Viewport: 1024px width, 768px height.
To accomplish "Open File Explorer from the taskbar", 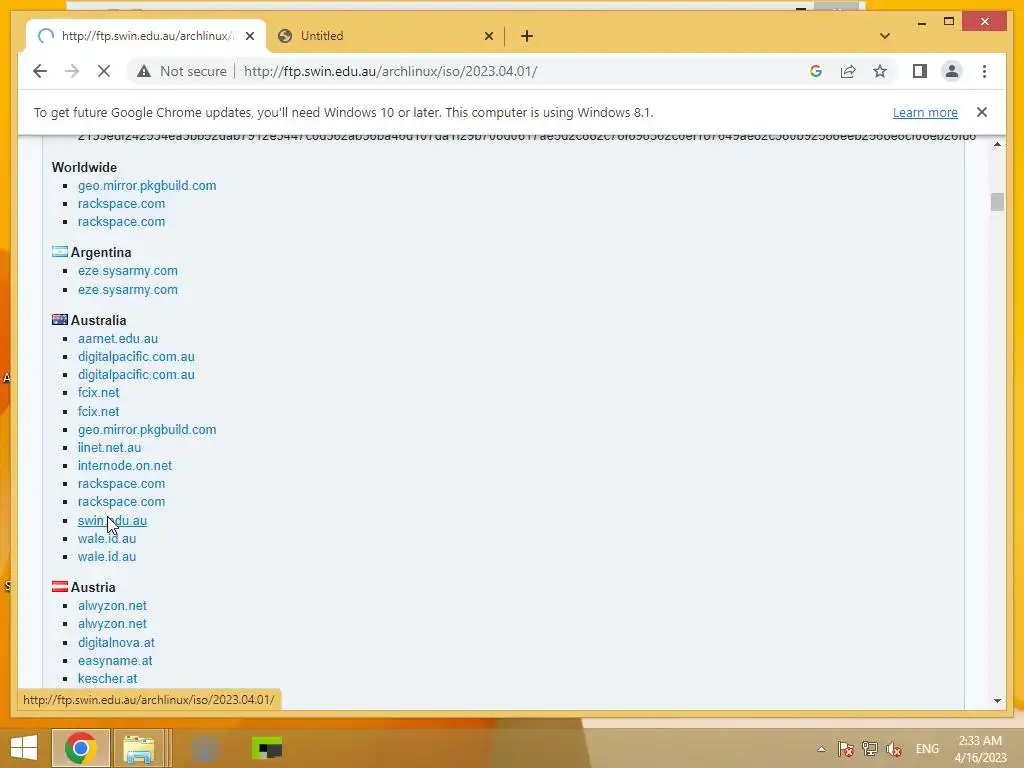I will click(139, 748).
